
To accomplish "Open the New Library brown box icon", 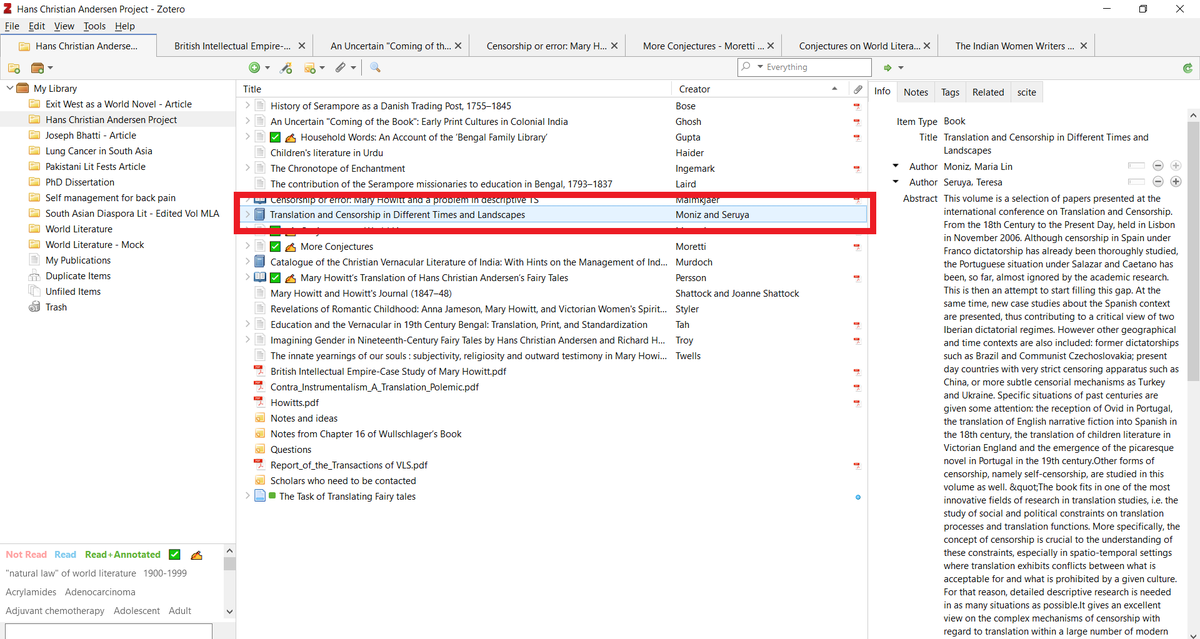I will point(38,68).
